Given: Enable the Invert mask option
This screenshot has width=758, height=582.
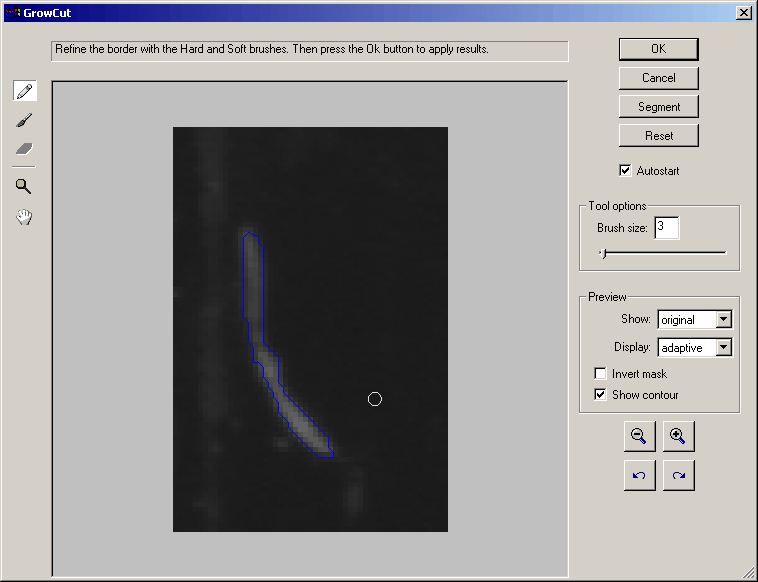Looking at the screenshot, I should coord(601,374).
